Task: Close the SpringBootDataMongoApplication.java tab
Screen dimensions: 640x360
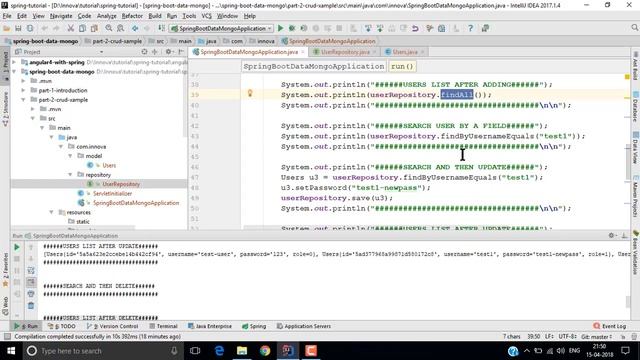Action: (x=303, y=52)
